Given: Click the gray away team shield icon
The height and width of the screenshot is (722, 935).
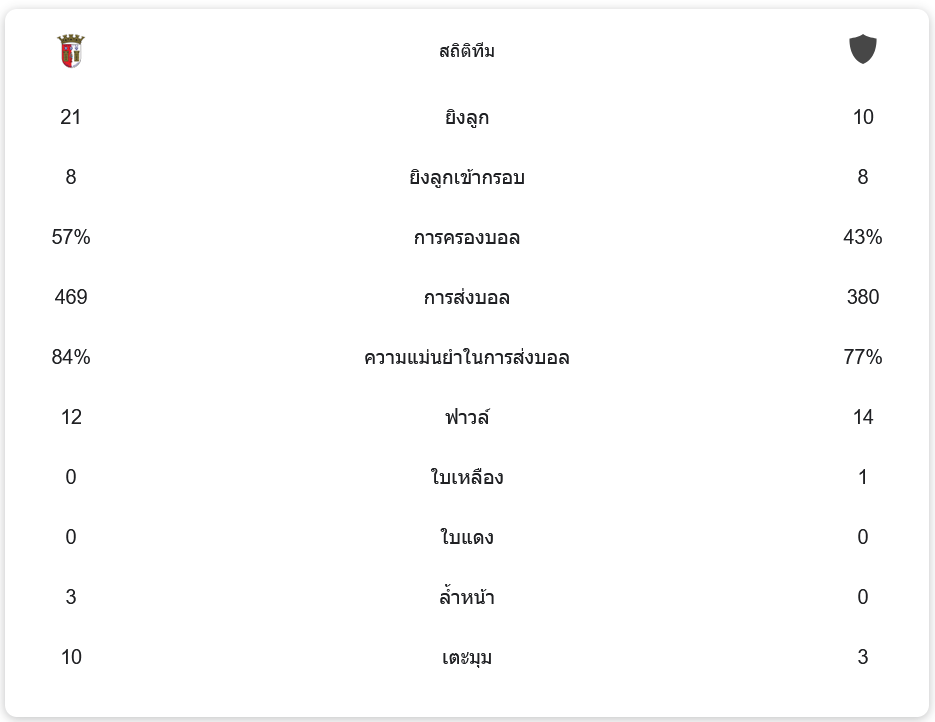Looking at the screenshot, I should [x=862, y=49].
